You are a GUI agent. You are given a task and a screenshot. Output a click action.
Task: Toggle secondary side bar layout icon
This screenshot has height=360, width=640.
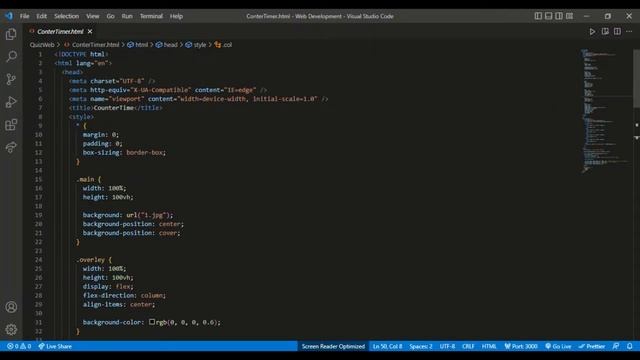(559, 16)
